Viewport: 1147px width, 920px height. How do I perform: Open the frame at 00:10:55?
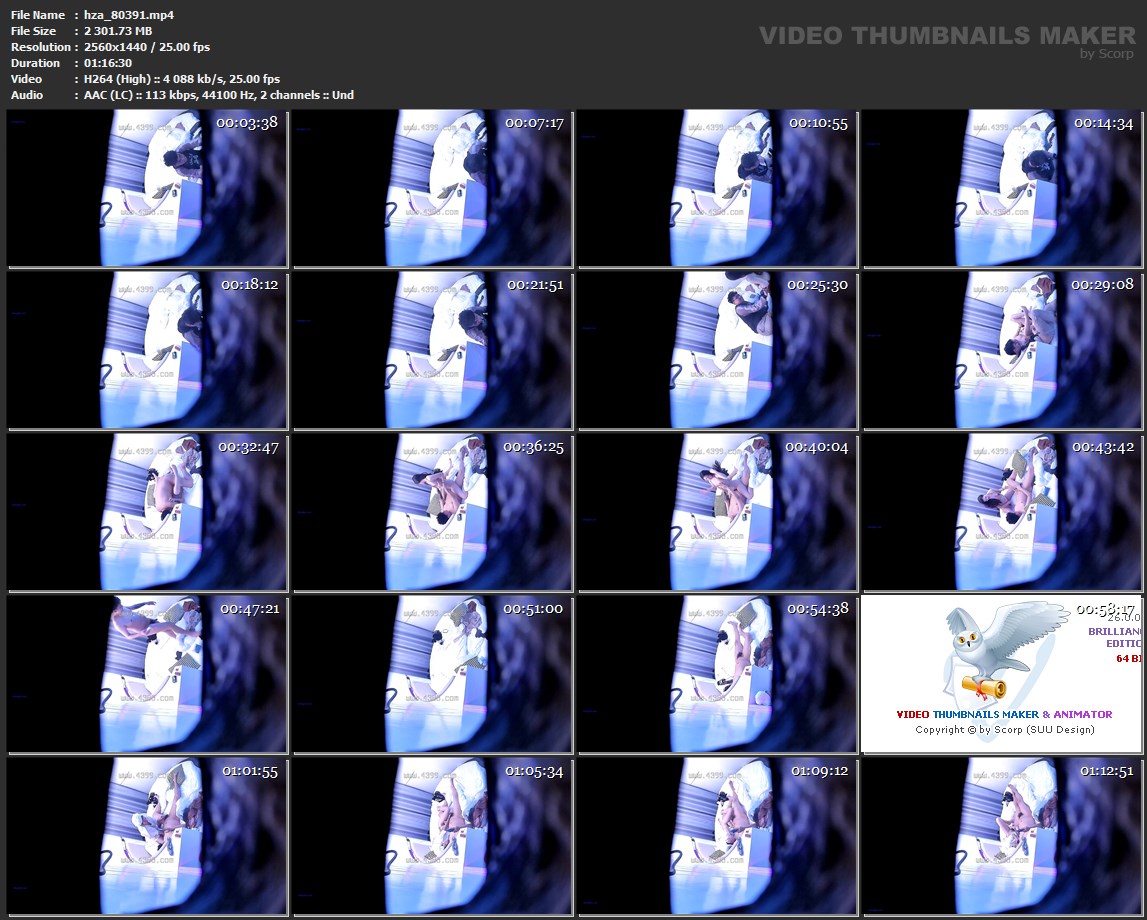point(717,189)
